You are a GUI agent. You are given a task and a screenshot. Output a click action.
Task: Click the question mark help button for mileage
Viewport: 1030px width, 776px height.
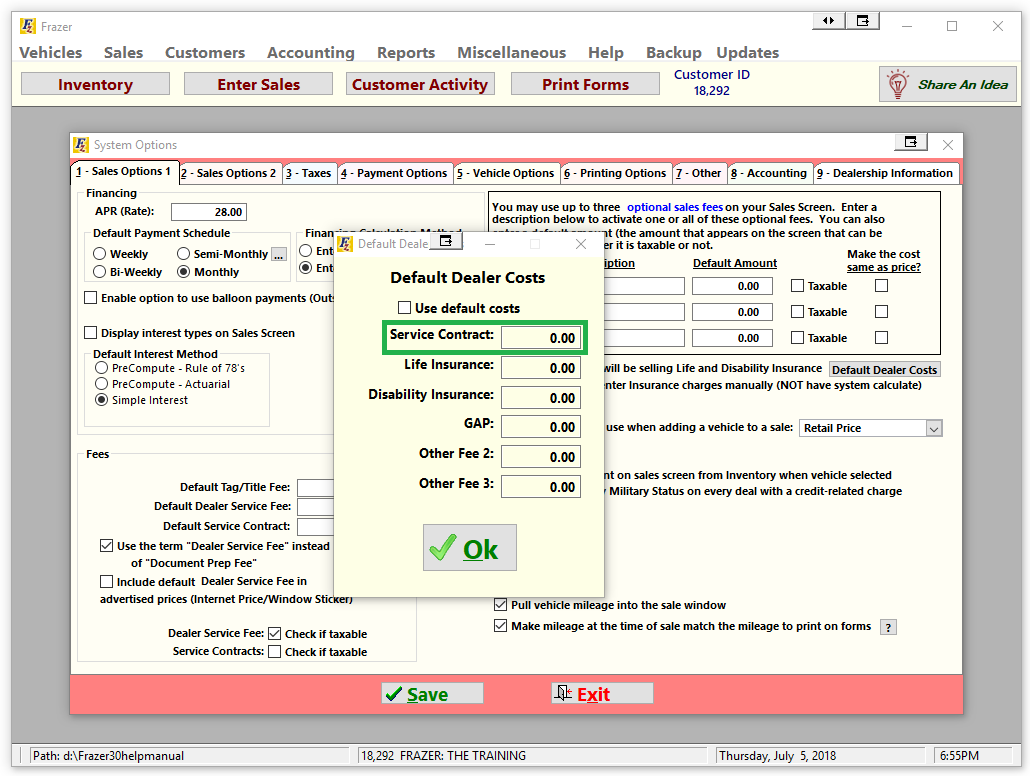pos(888,627)
